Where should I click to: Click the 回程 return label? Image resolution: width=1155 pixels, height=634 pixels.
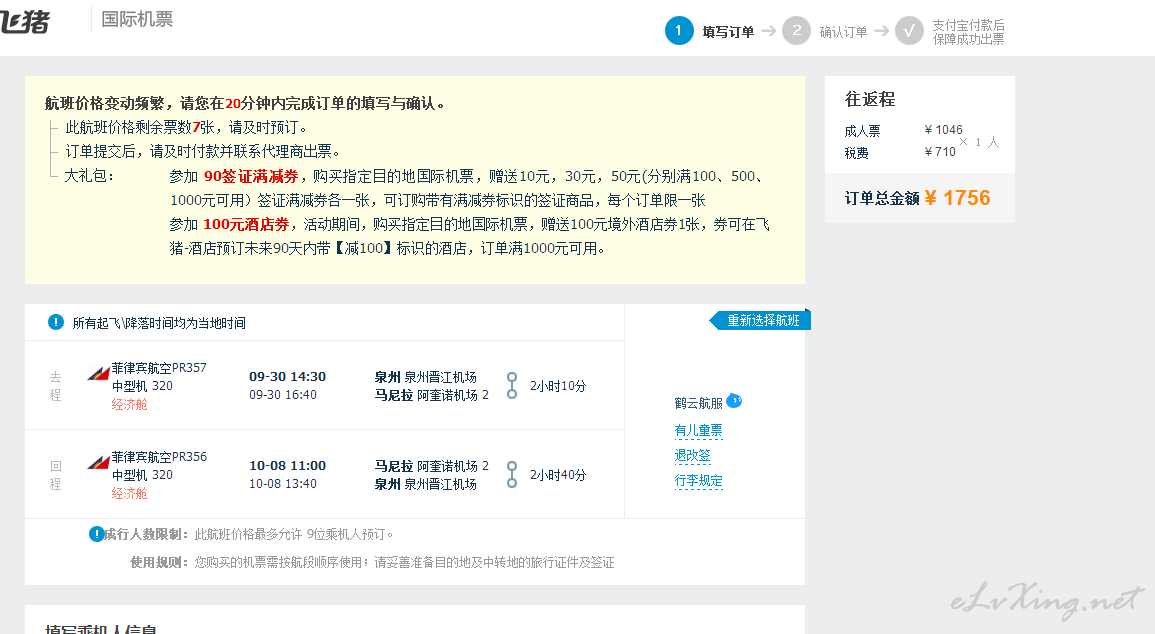click(x=55, y=475)
